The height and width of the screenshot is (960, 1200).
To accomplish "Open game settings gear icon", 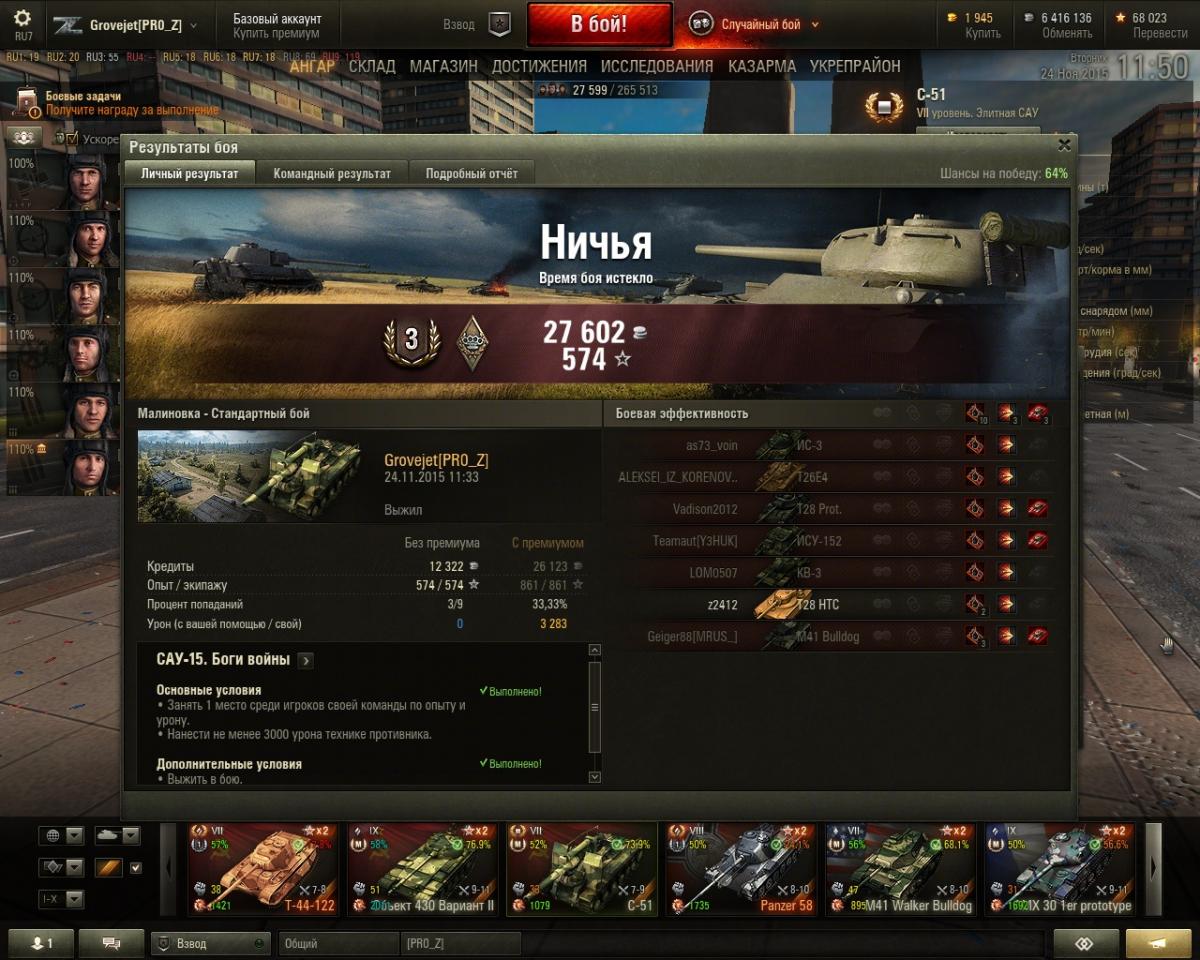I will (x=23, y=18).
